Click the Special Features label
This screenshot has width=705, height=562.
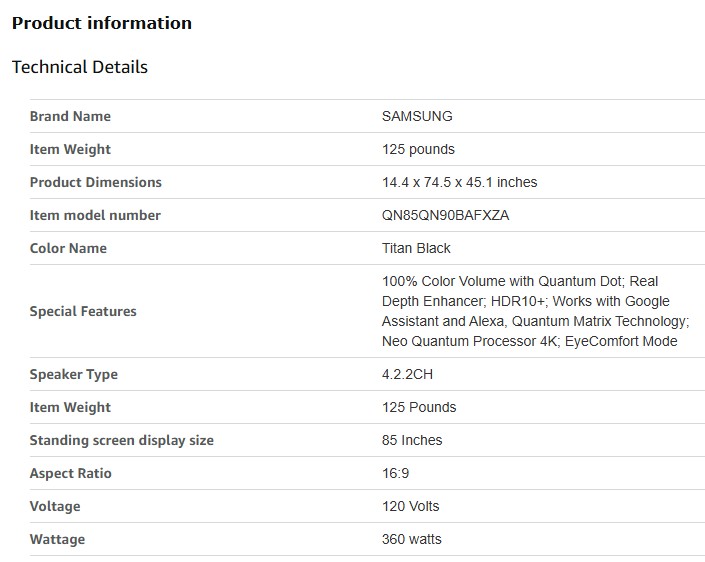point(83,311)
